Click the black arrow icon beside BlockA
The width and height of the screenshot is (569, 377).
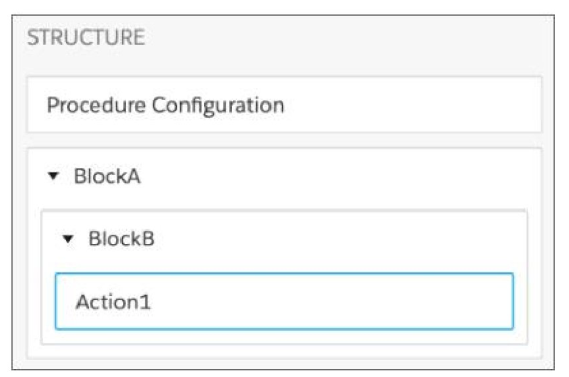[53, 176]
